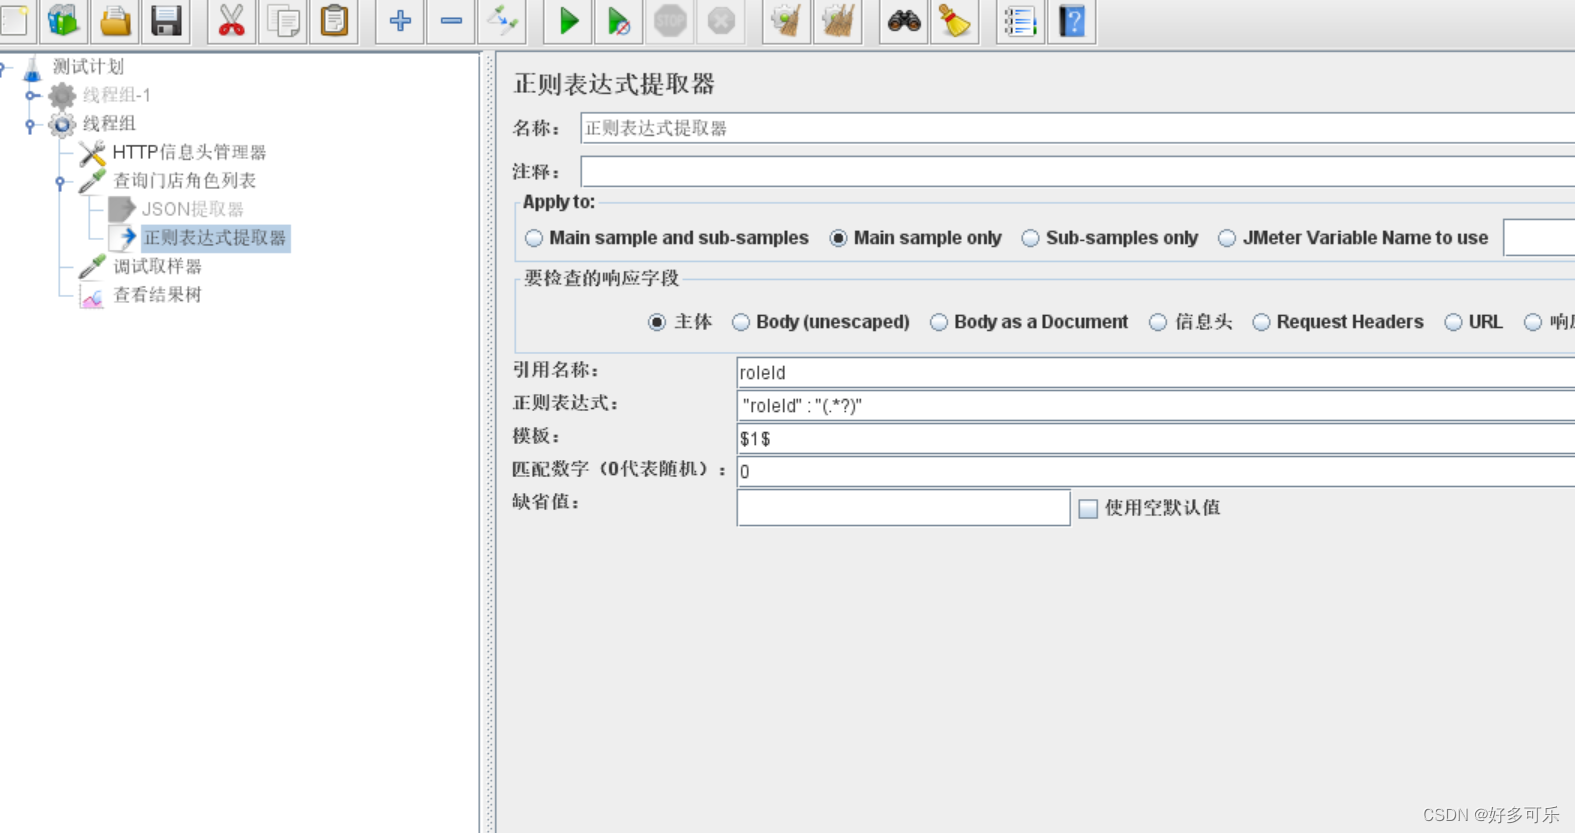Click the 正则表达式 regex input field
Image resolution: width=1575 pixels, height=833 pixels.
point(1155,405)
